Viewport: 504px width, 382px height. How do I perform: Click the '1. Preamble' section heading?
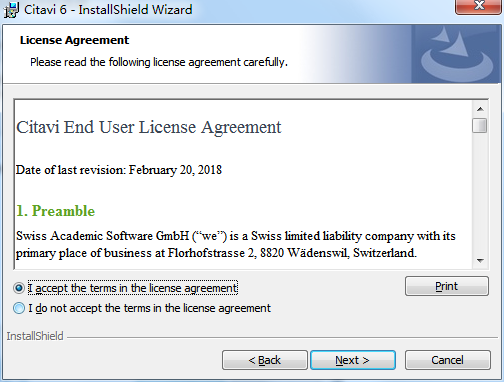pyautogui.click(x=56, y=211)
